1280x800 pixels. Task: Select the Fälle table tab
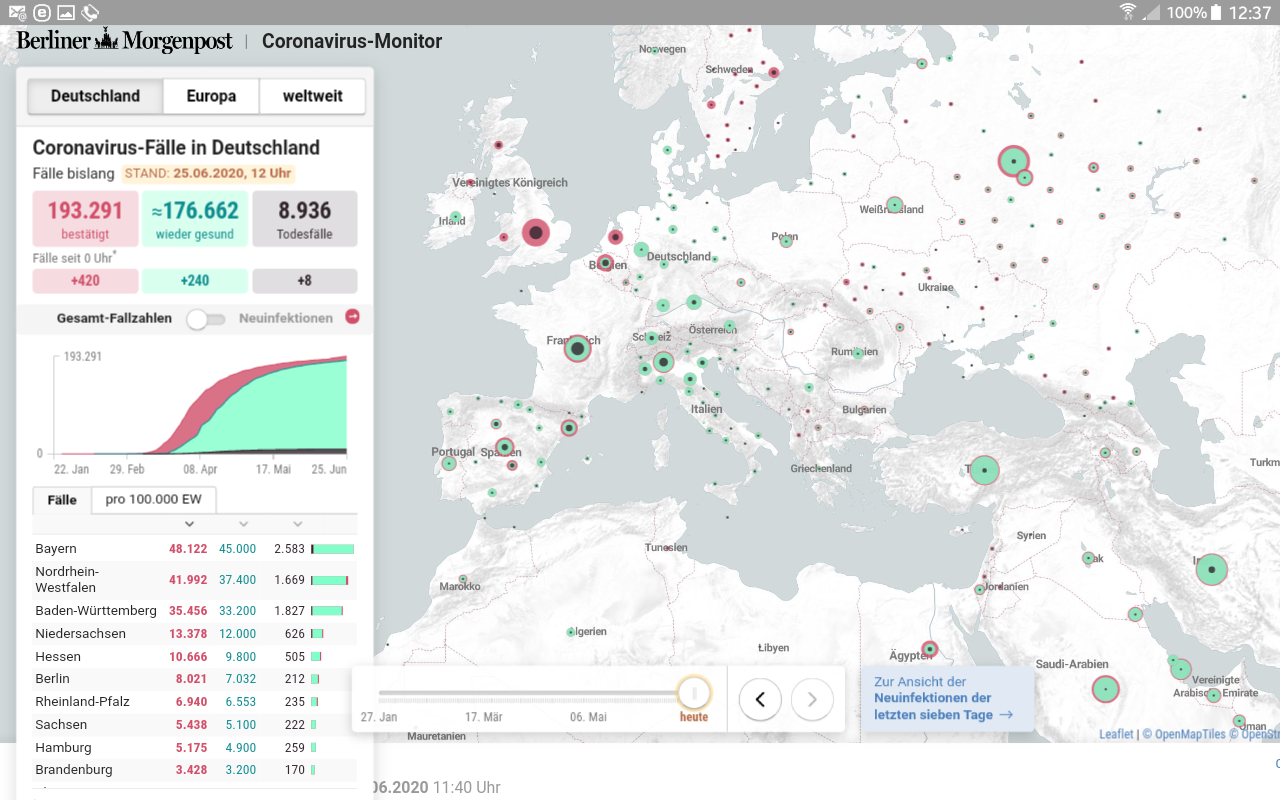[x=62, y=499]
